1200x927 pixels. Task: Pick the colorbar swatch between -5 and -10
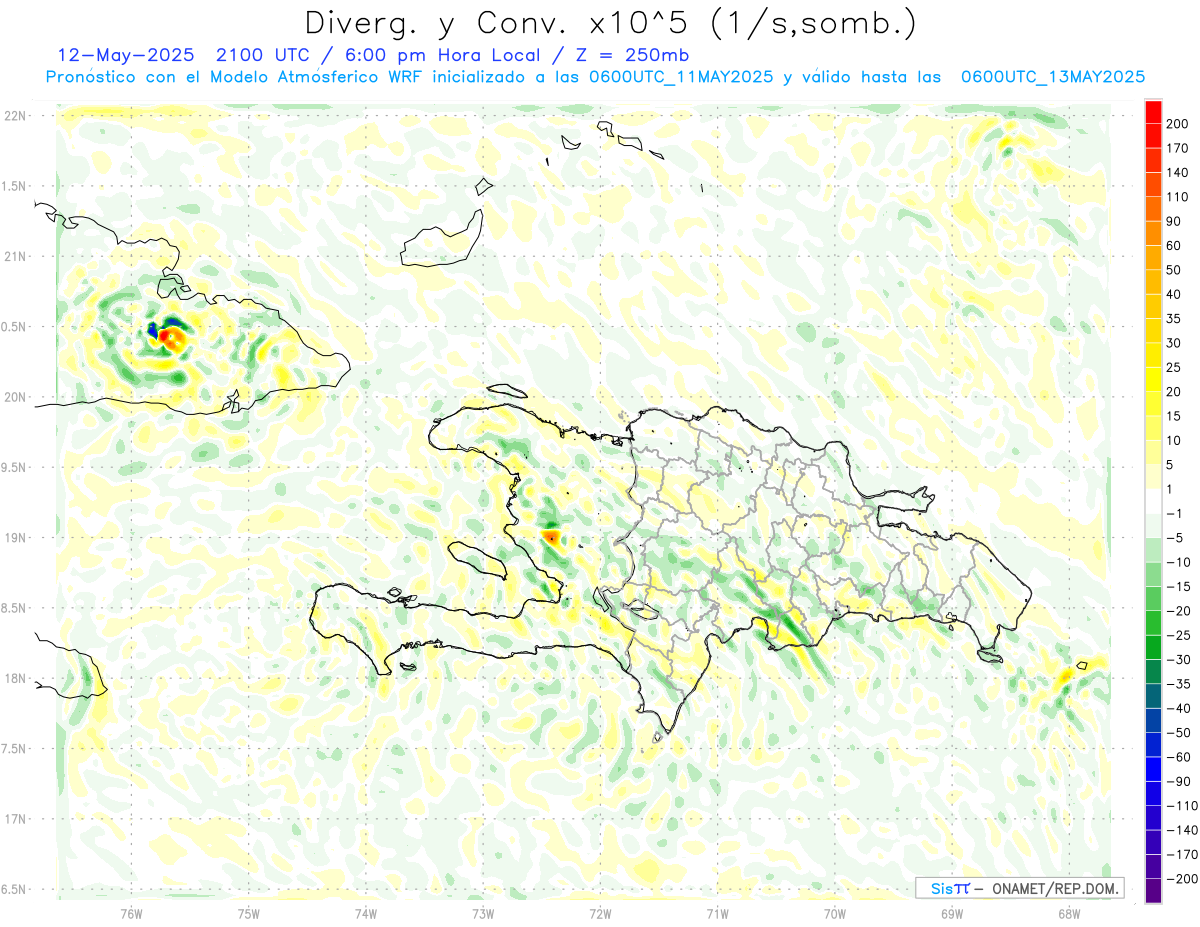1154,550
